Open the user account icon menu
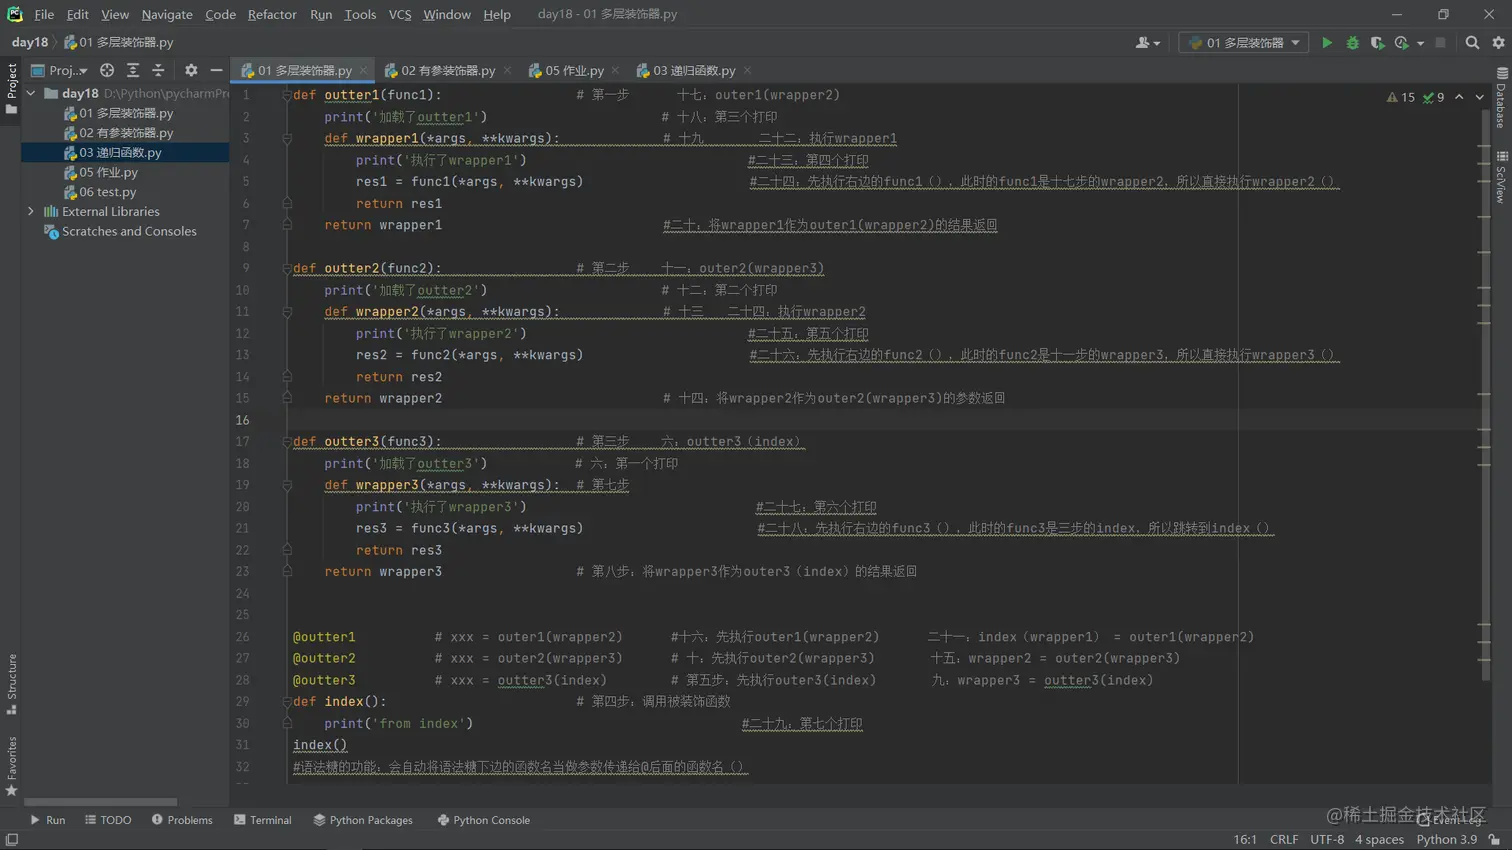This screenshot has width=1512, height=850. pos(1147,43)
